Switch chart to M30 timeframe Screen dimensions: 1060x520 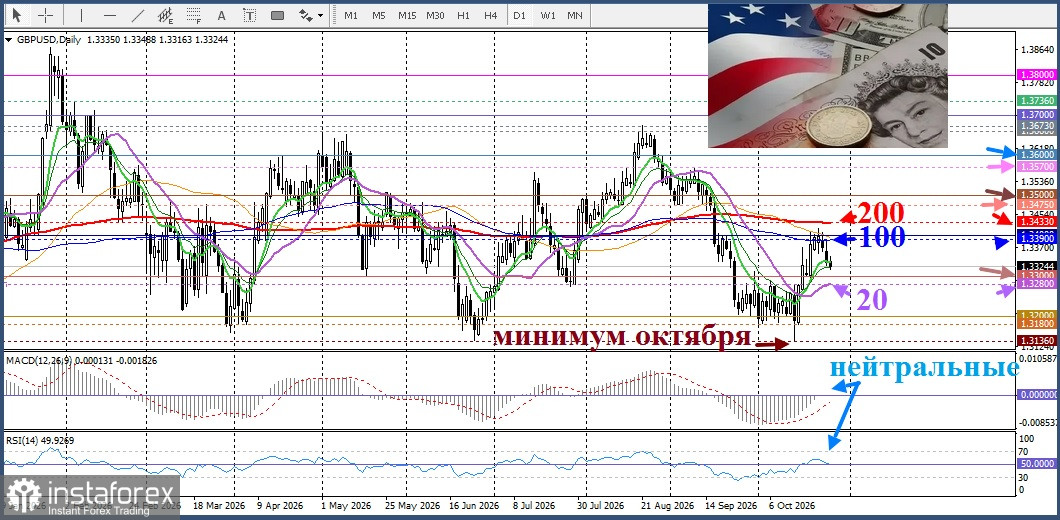pos(435,15)
